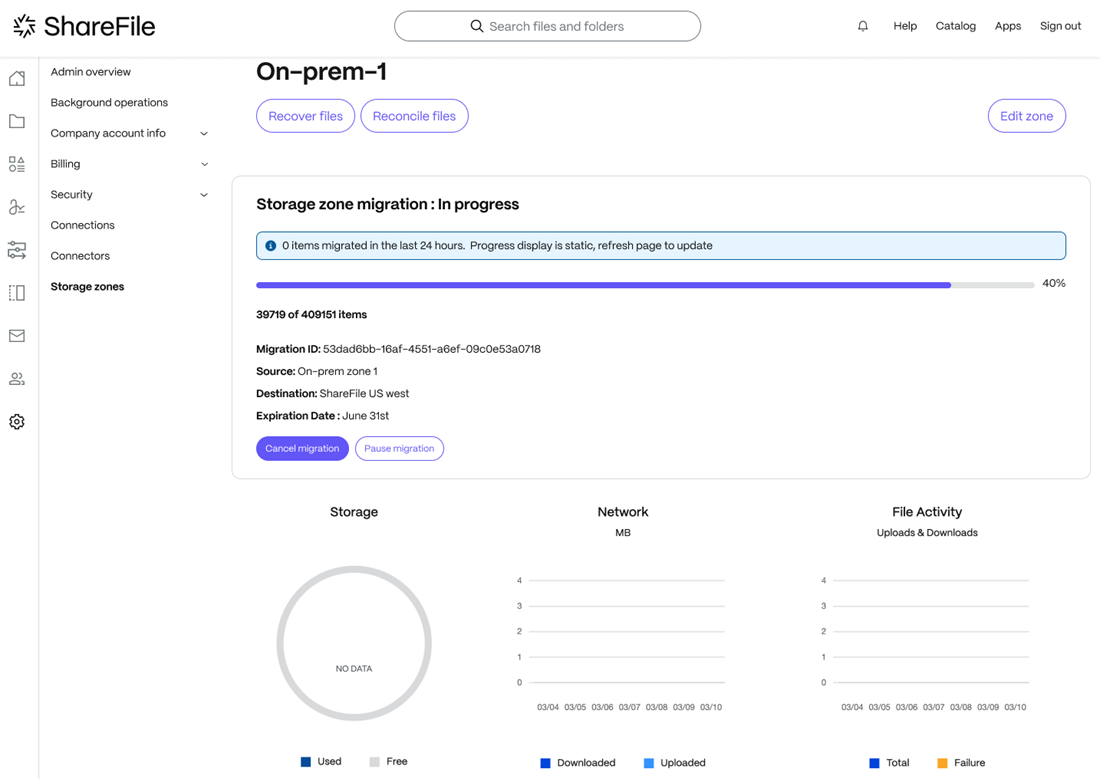Open the people icon in sidebar
Viewport: 1100px width, 779px height.
[17, 379]
